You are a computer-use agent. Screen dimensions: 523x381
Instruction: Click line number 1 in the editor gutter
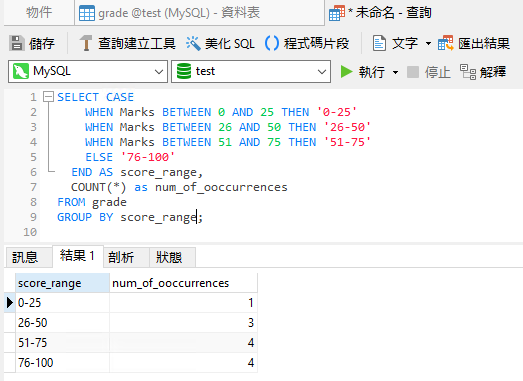tap(33, 97)
